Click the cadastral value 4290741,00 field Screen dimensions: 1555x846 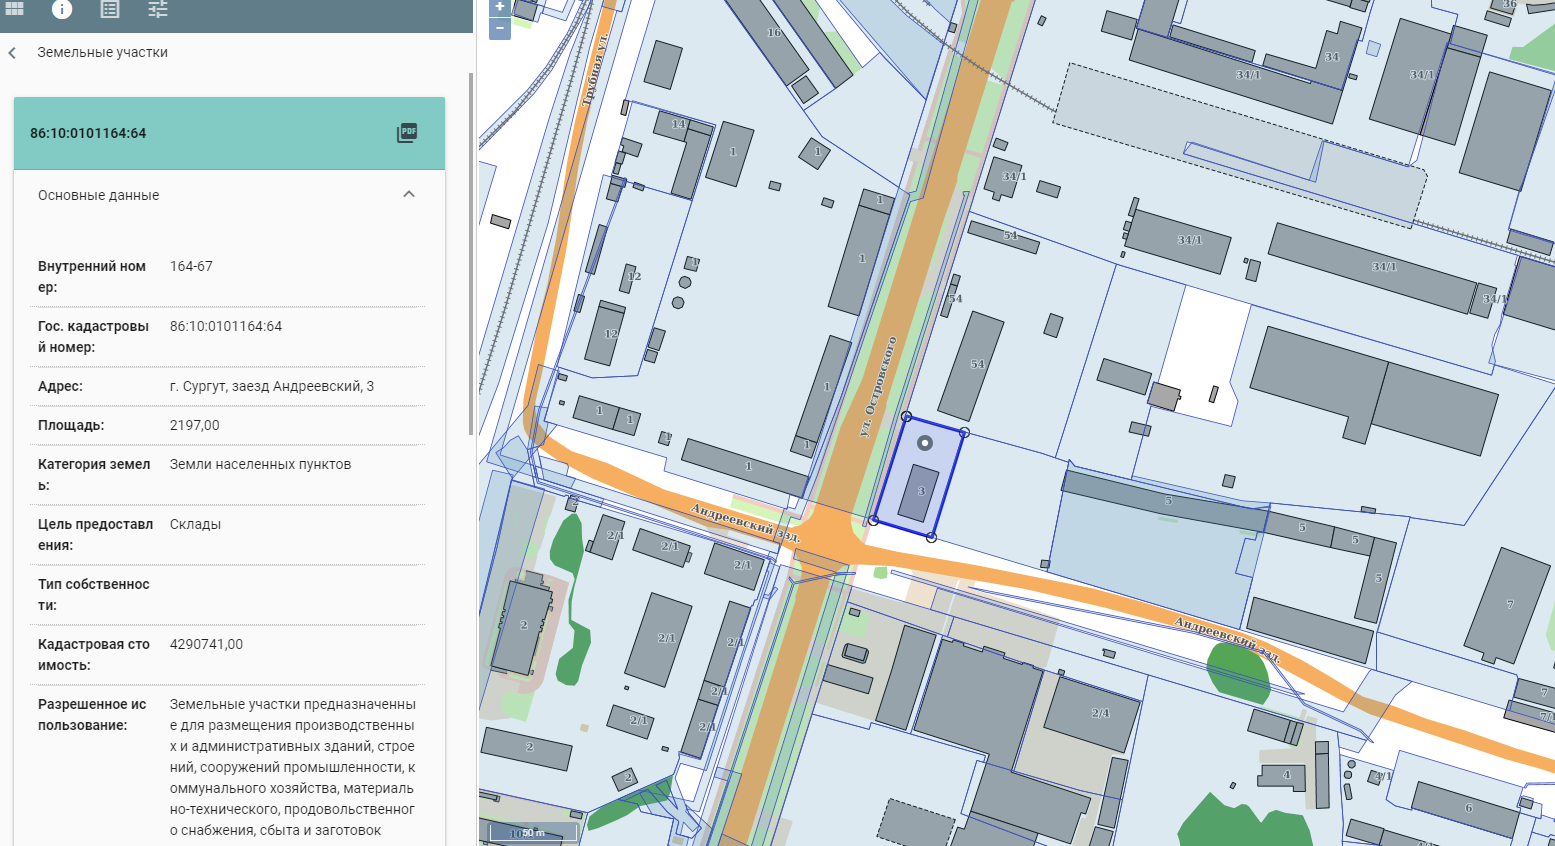pos(206,645)
